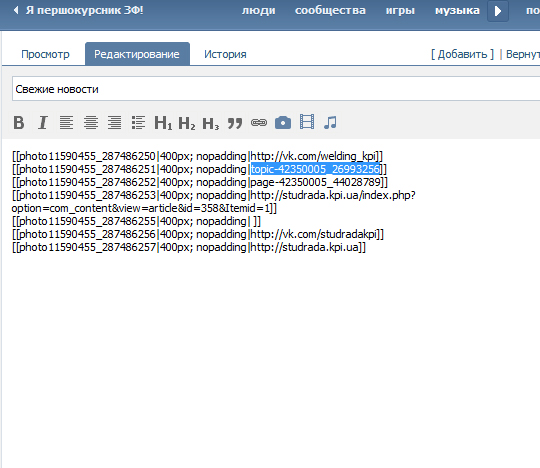540x468 pixels.
Task: Go to the сообщества header menu
Action: [x=330, y=11]
